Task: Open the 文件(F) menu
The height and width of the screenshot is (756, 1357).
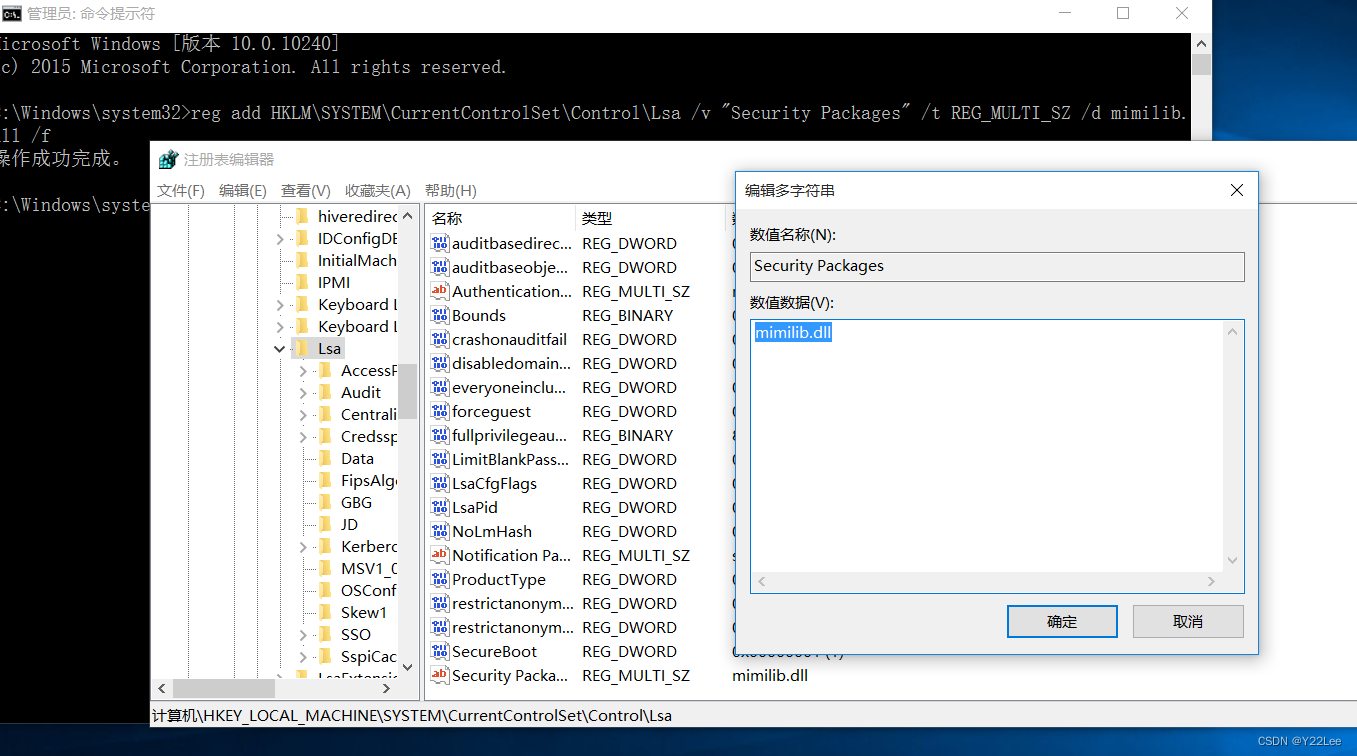Action: click(181, 190)
